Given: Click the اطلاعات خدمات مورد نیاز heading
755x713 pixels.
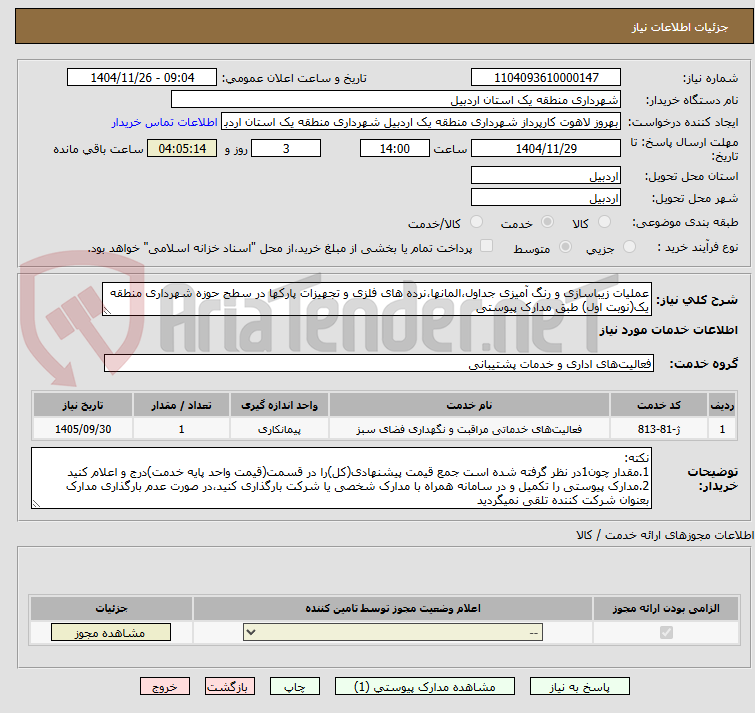Looking at the screenshot, I should click(668, 330).
